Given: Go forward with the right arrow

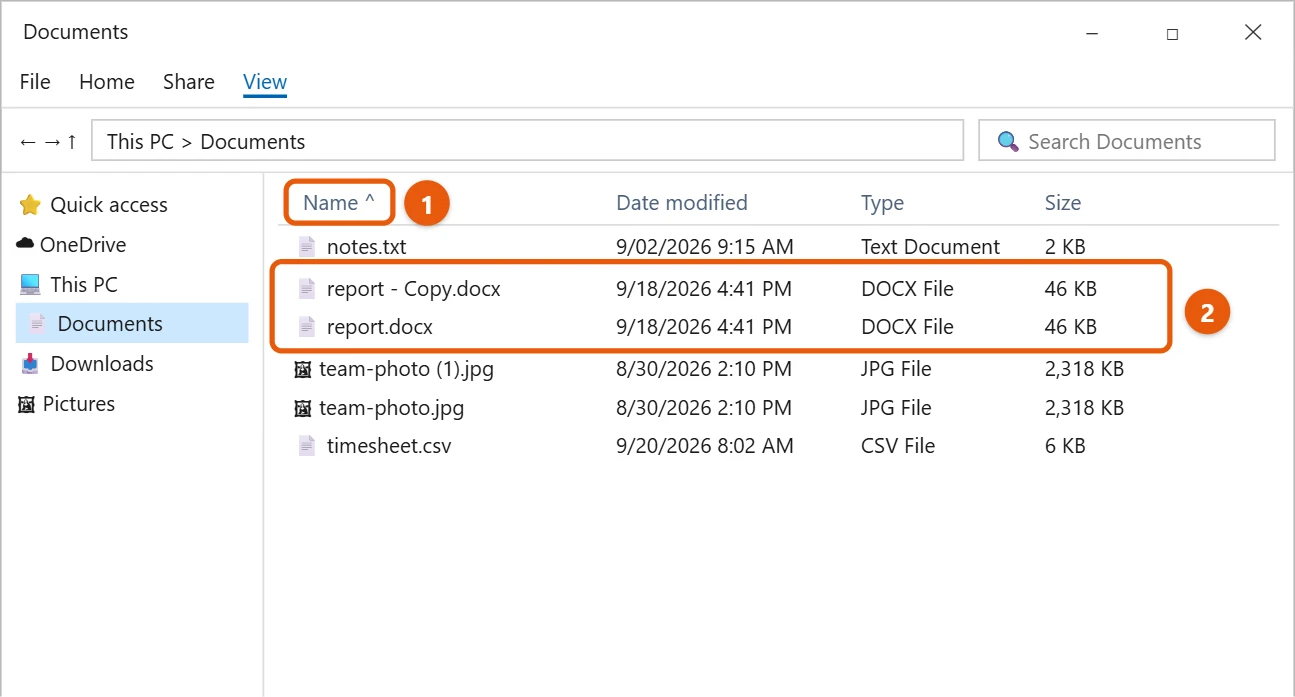Looking at the screenshot, I should click(x=52, y=142).
